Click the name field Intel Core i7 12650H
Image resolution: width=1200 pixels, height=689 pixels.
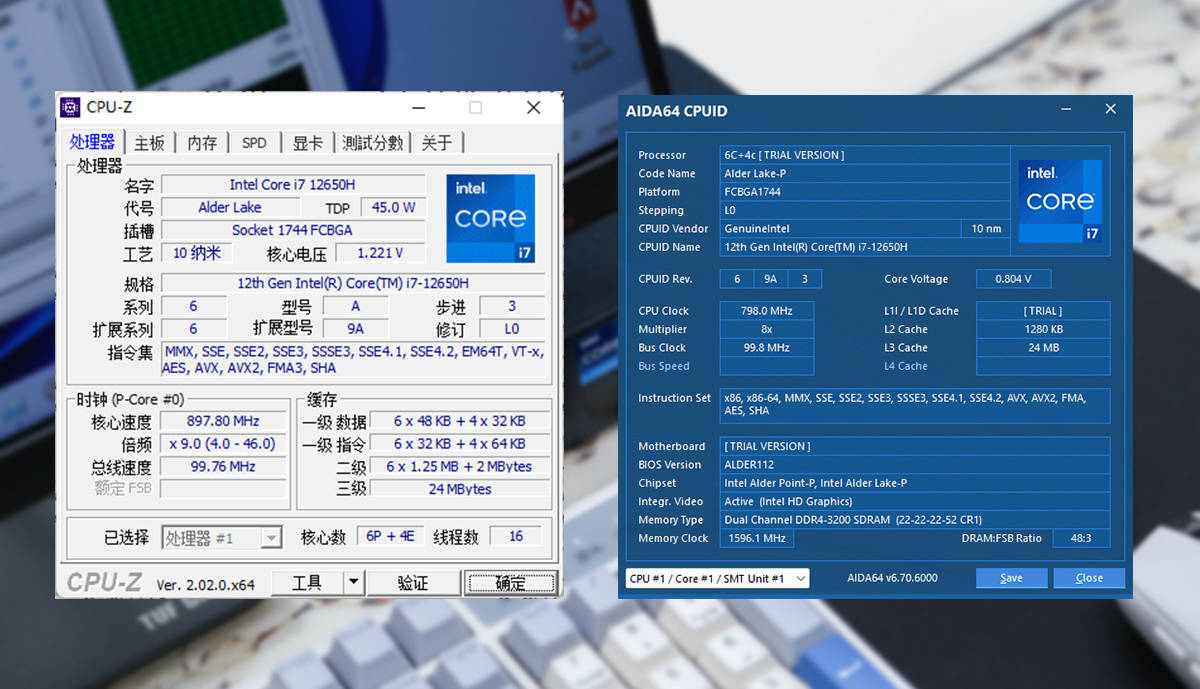coord(292,185)
